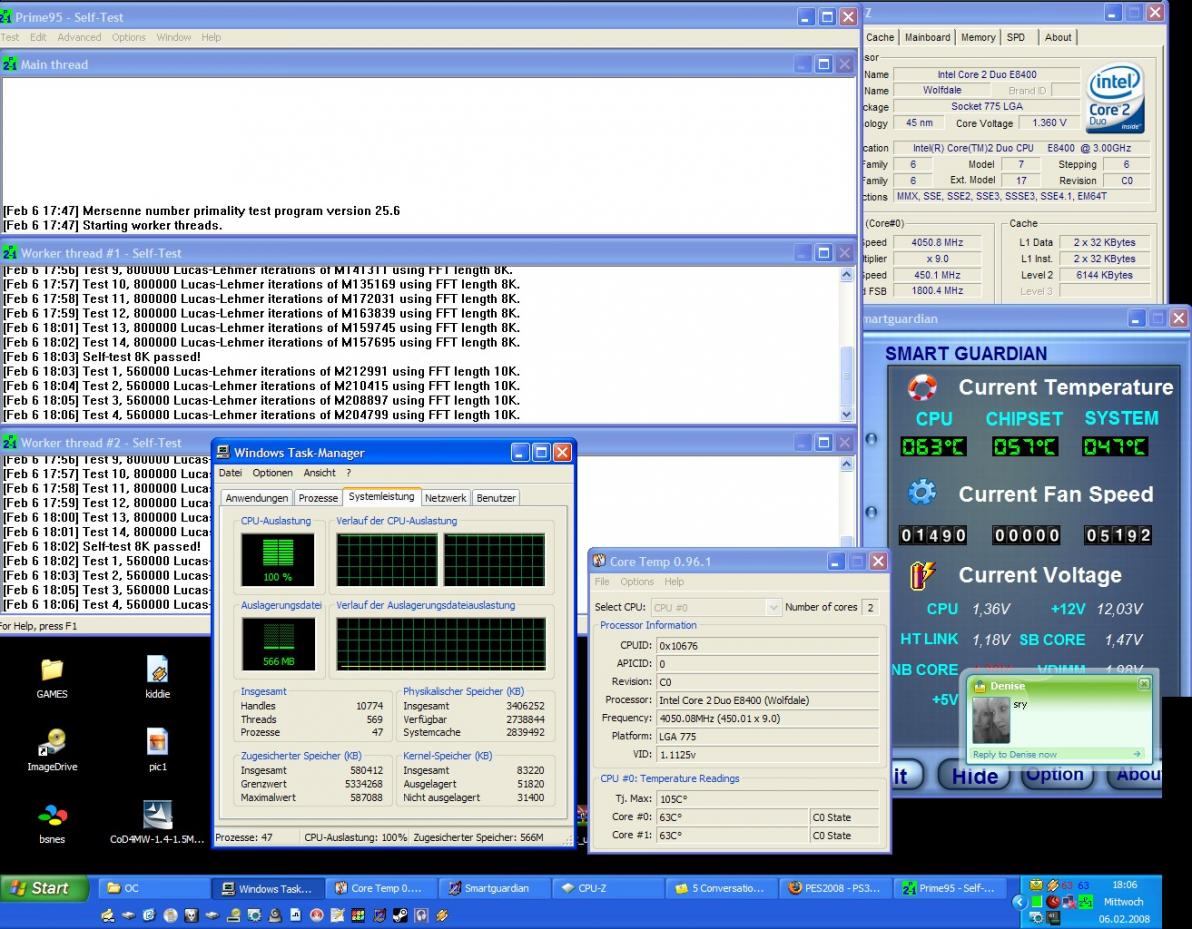Viewport: 1192px width, 929px height.
Task: Open the Select CPU dropdown in Core Temp
Action: [x=773, y=607]
